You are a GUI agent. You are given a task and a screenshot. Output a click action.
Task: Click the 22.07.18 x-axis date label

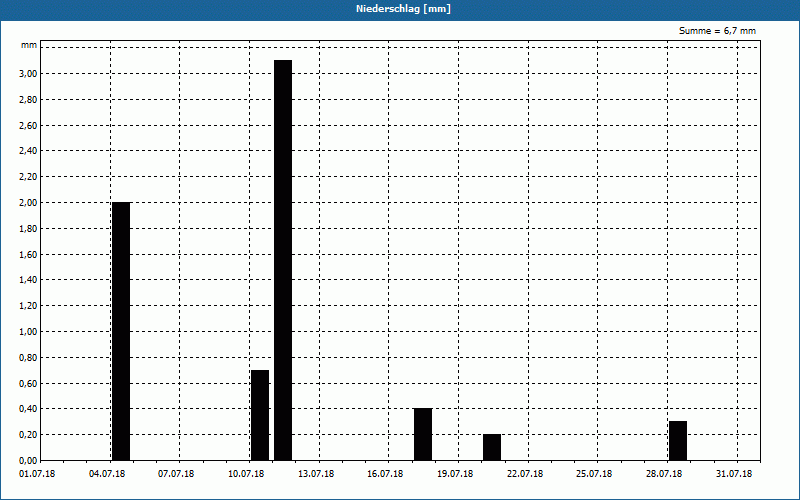[524, 474]
